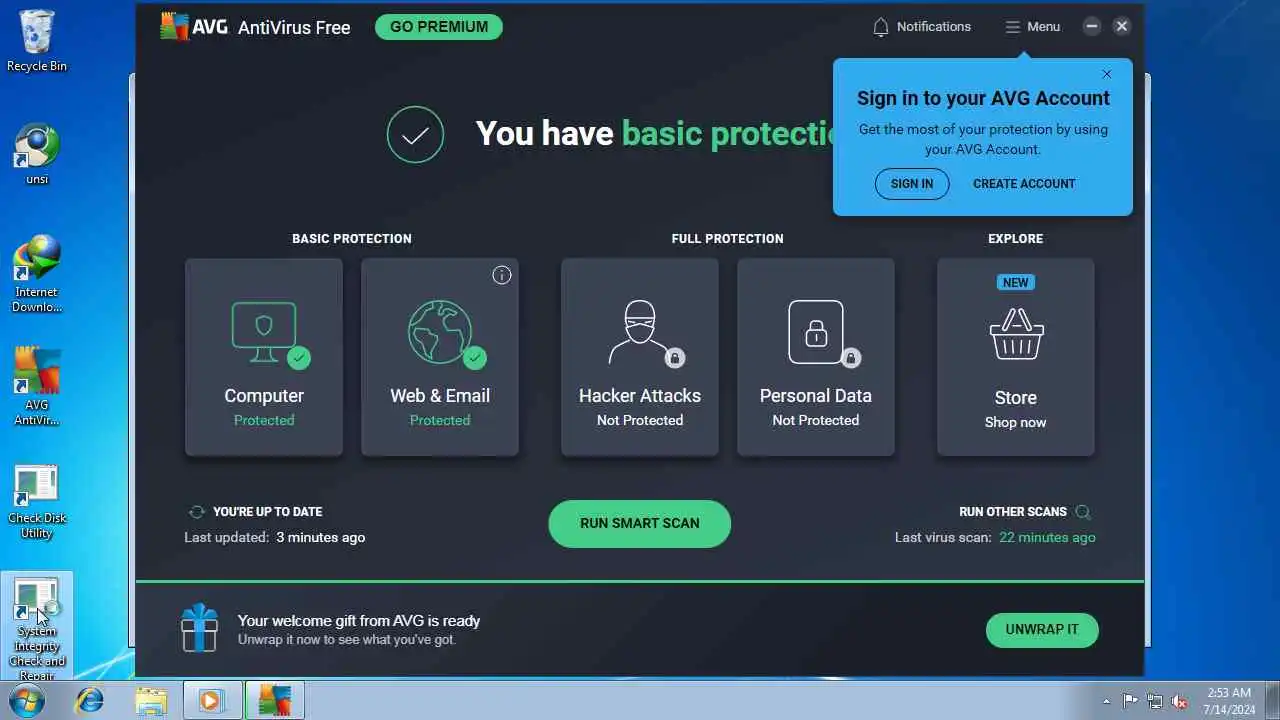Minimize the AVG window
1280x720 pixels.
tap(1092, 27)
